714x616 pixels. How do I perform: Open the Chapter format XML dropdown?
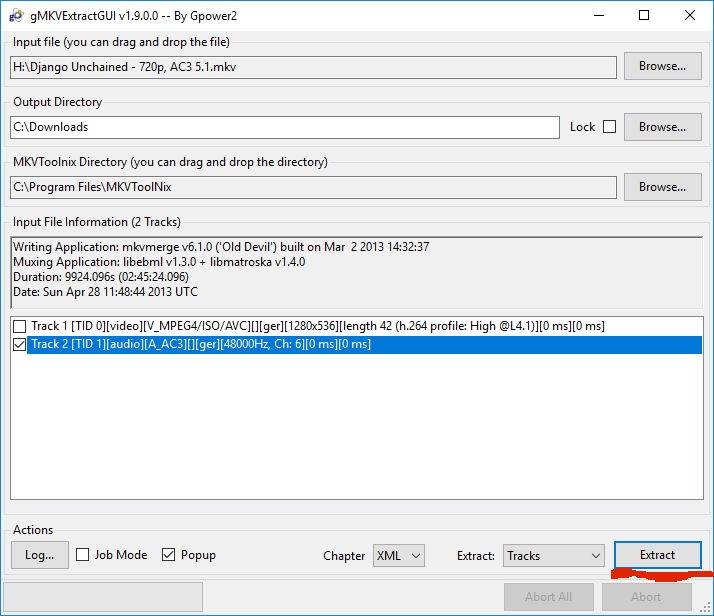[398, 556]
